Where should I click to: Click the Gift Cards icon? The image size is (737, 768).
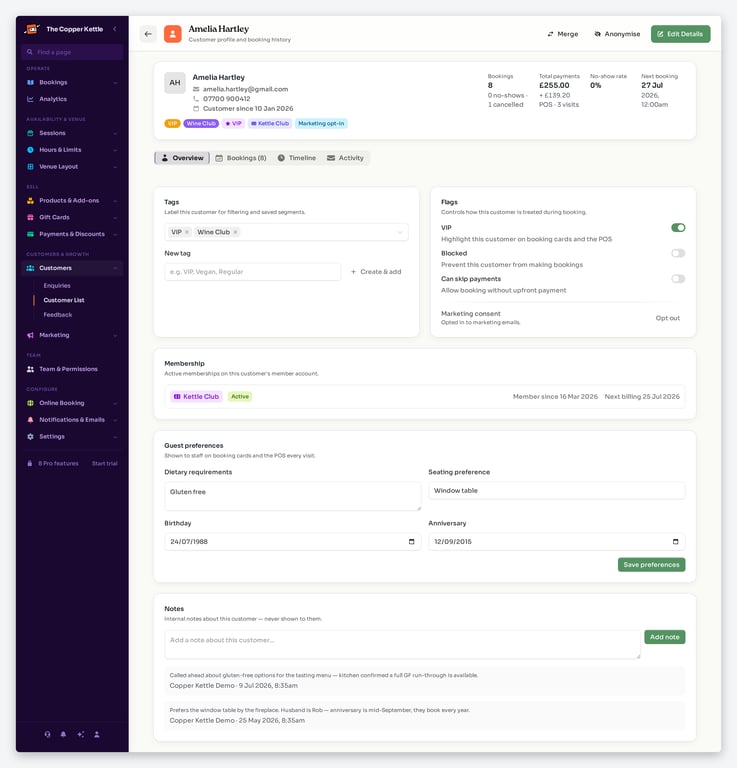pyautogui.click(x=30, y=217)
